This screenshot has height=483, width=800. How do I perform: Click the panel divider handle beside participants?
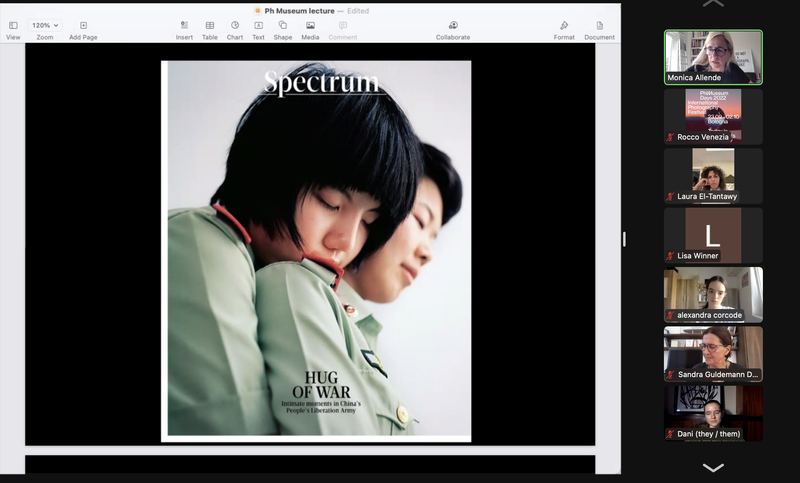(x=624, y=239)
